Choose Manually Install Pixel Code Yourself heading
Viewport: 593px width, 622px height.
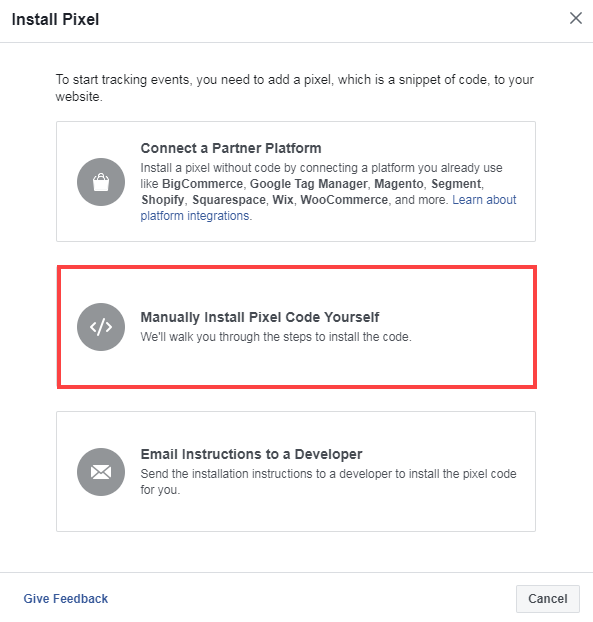point(260,317)
